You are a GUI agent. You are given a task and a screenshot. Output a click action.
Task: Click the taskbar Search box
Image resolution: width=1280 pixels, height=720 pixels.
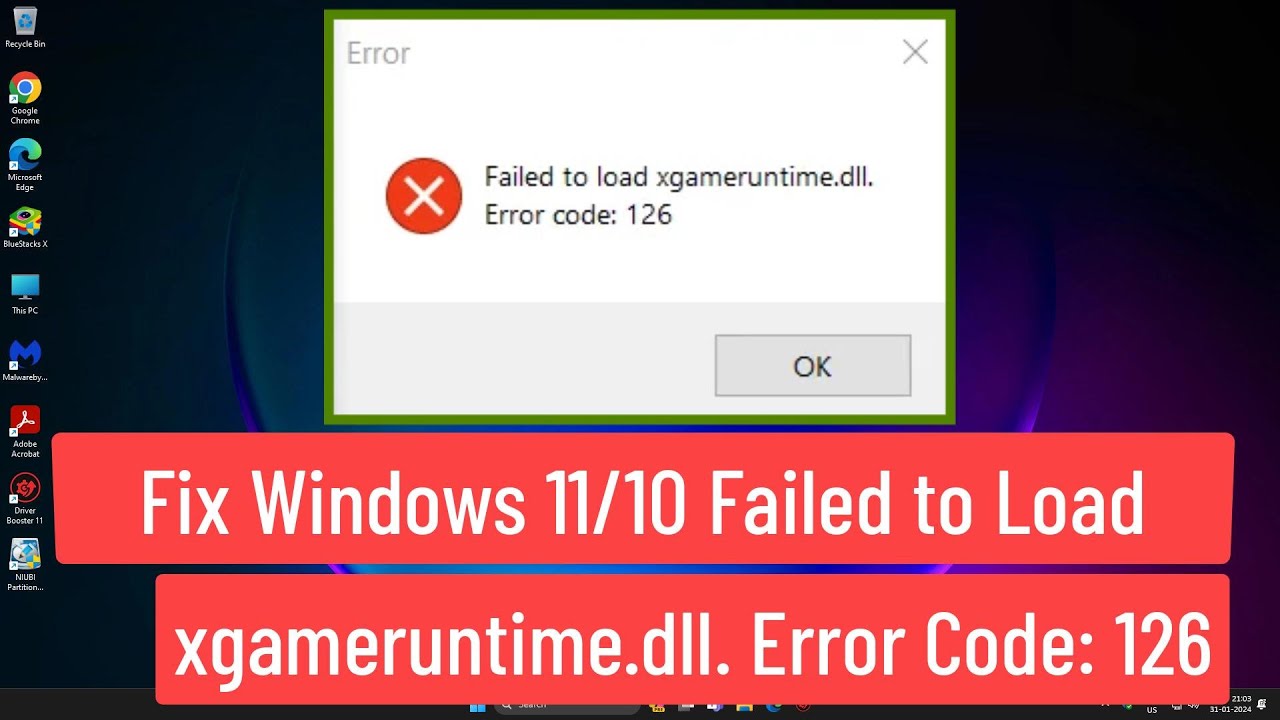pos(567,707)
